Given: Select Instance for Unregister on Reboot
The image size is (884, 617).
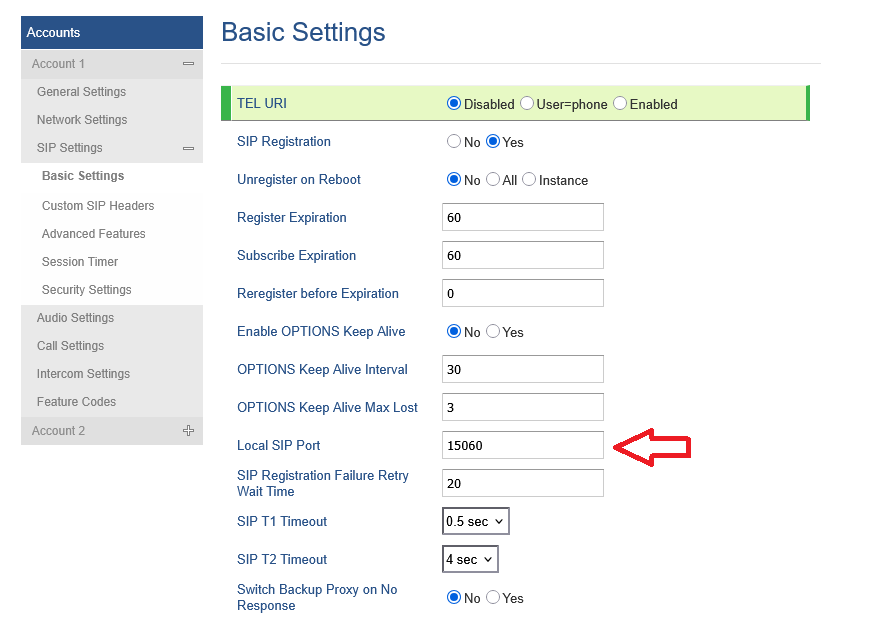Looking at the screenshot, I should (x=529, y=180).
